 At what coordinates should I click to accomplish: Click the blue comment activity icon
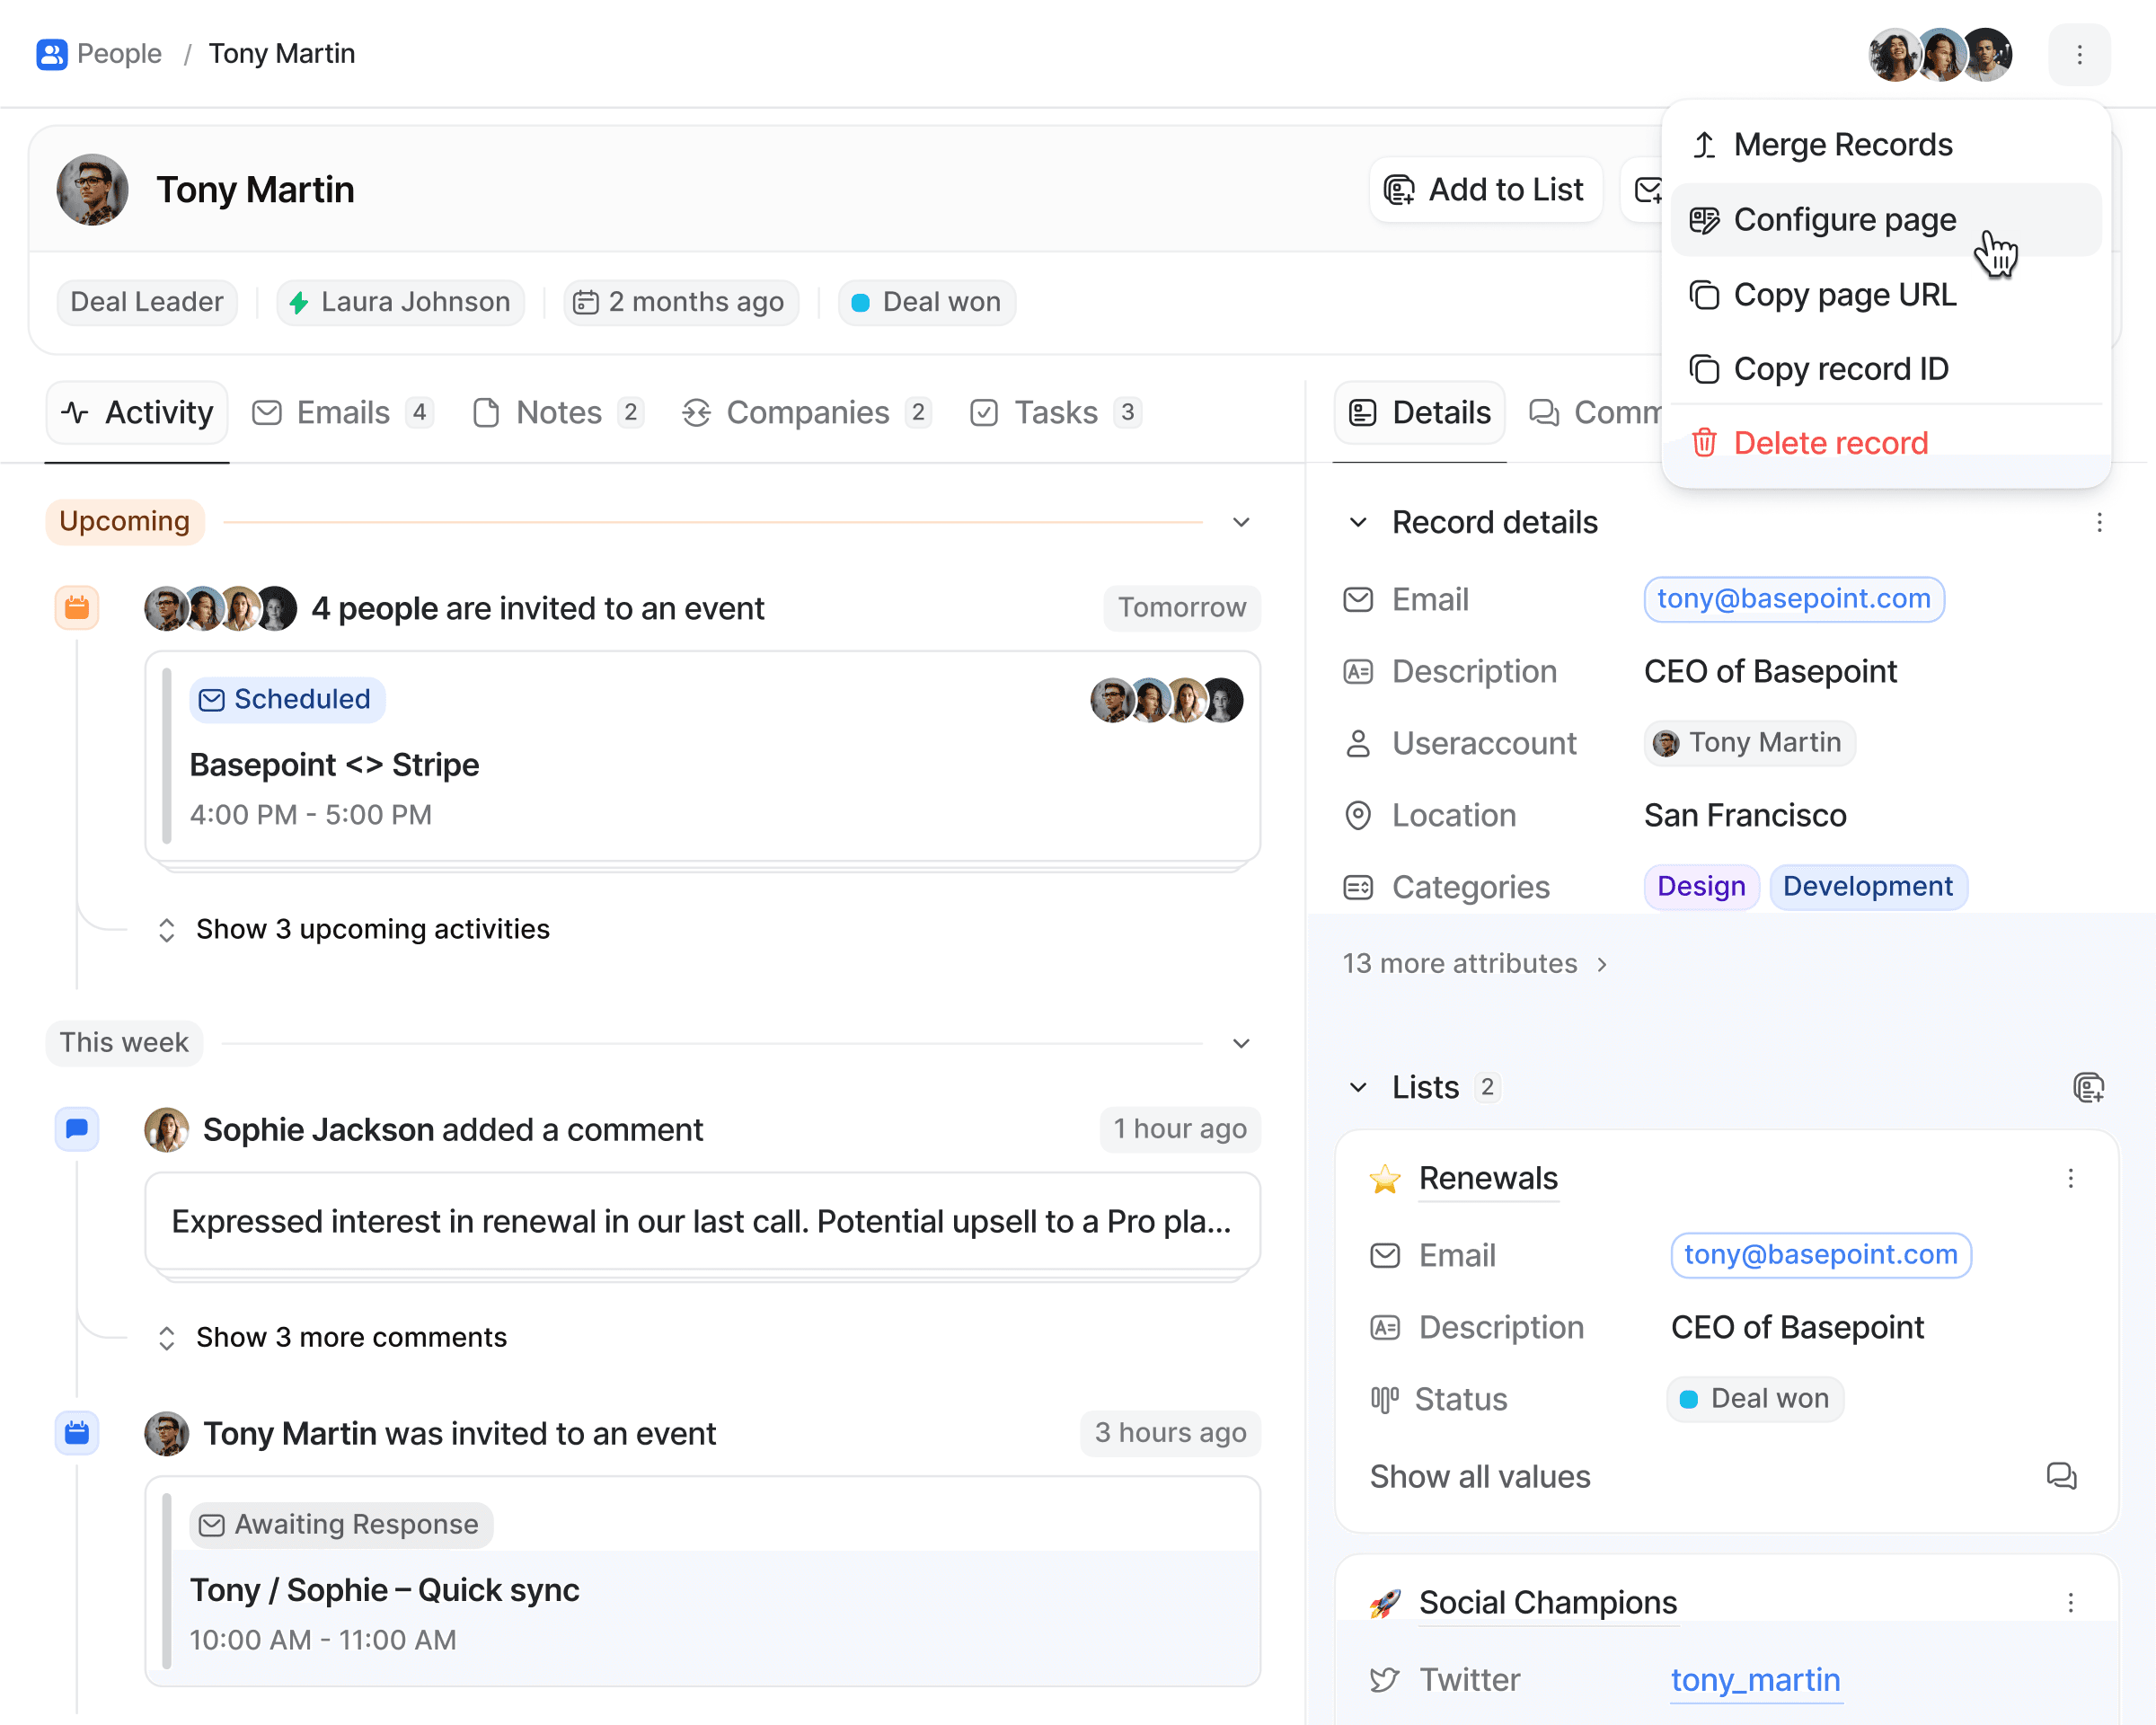pos(77,1129)
